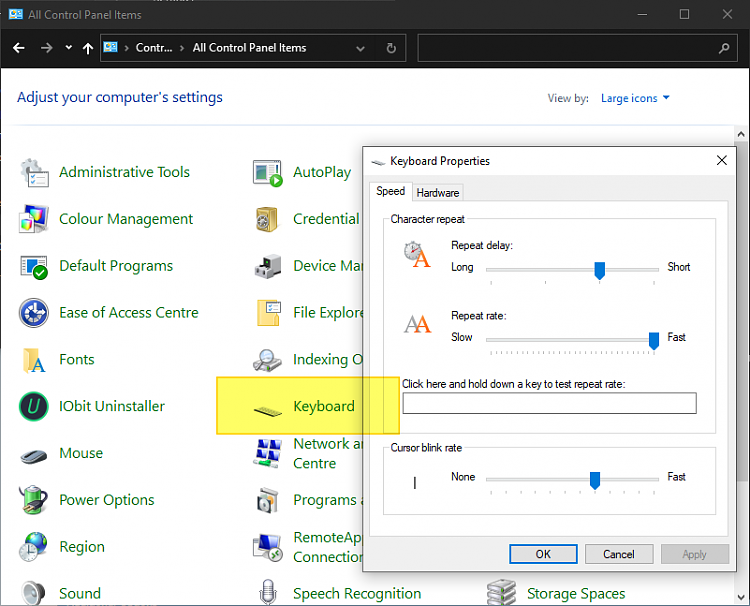
Task: Go up one folder level
Action: click(88, 48)
